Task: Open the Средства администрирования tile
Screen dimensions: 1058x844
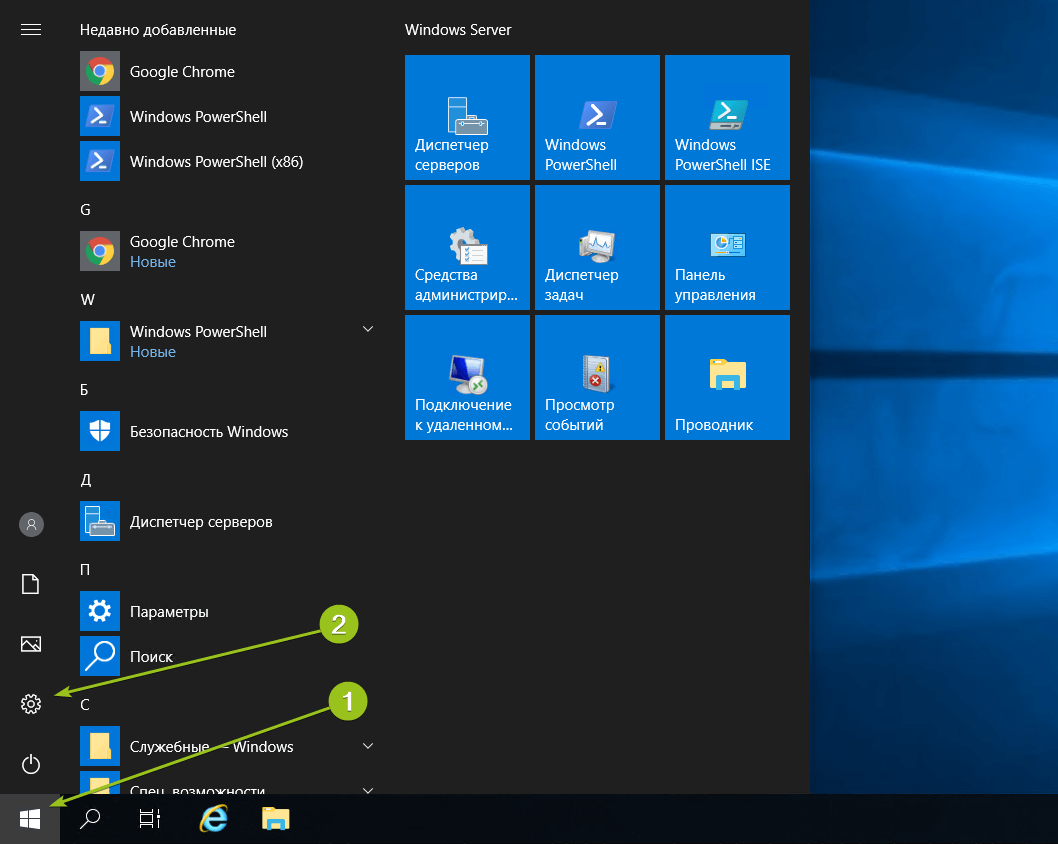Action: click(x=467, y=248)
